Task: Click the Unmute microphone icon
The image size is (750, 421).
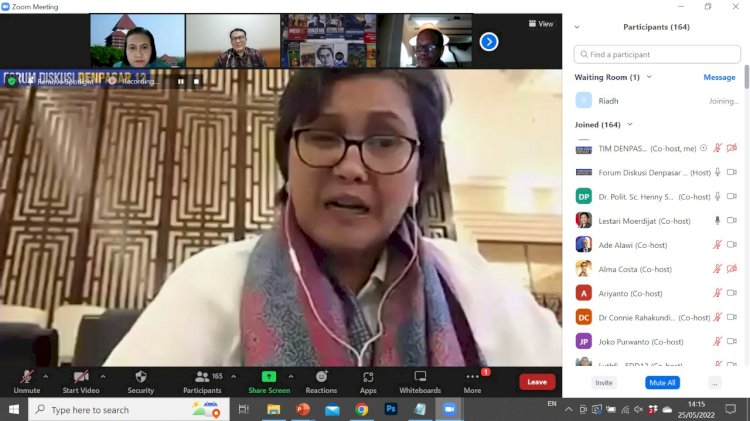Action: (x=27, y=377)
